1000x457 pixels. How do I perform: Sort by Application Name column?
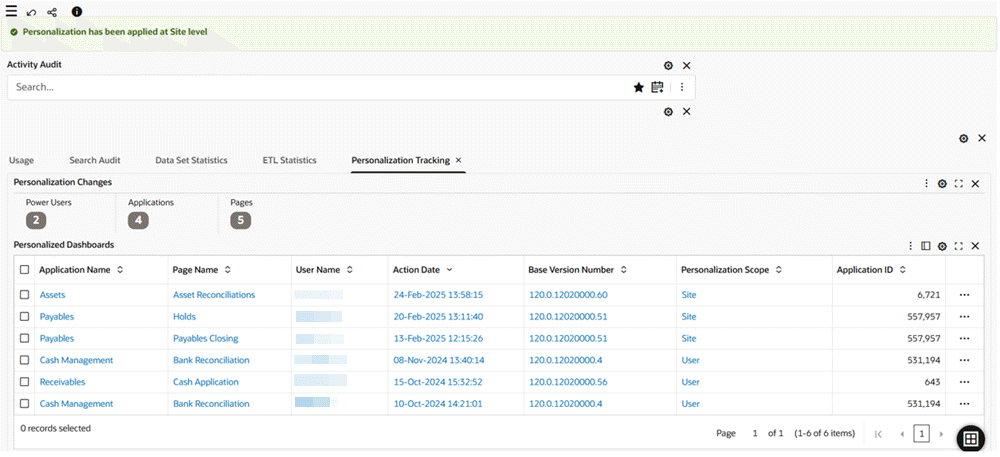click(x=120, y=270)
